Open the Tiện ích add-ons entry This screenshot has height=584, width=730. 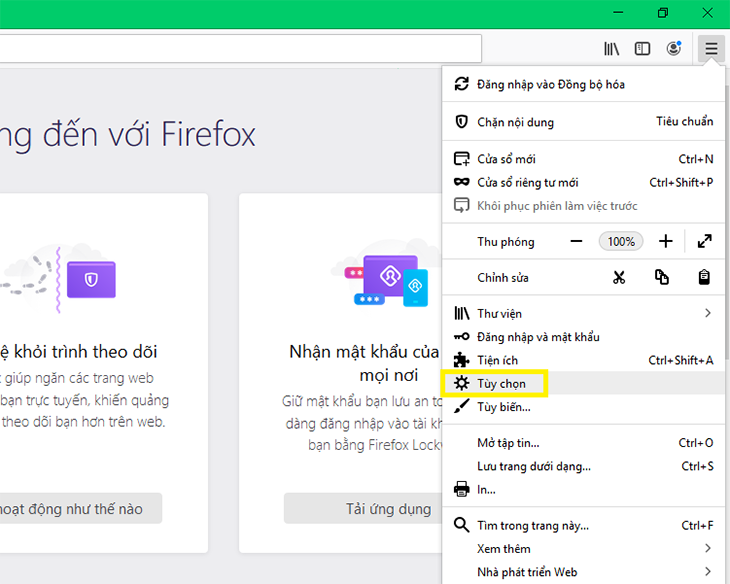click(497, 360)
